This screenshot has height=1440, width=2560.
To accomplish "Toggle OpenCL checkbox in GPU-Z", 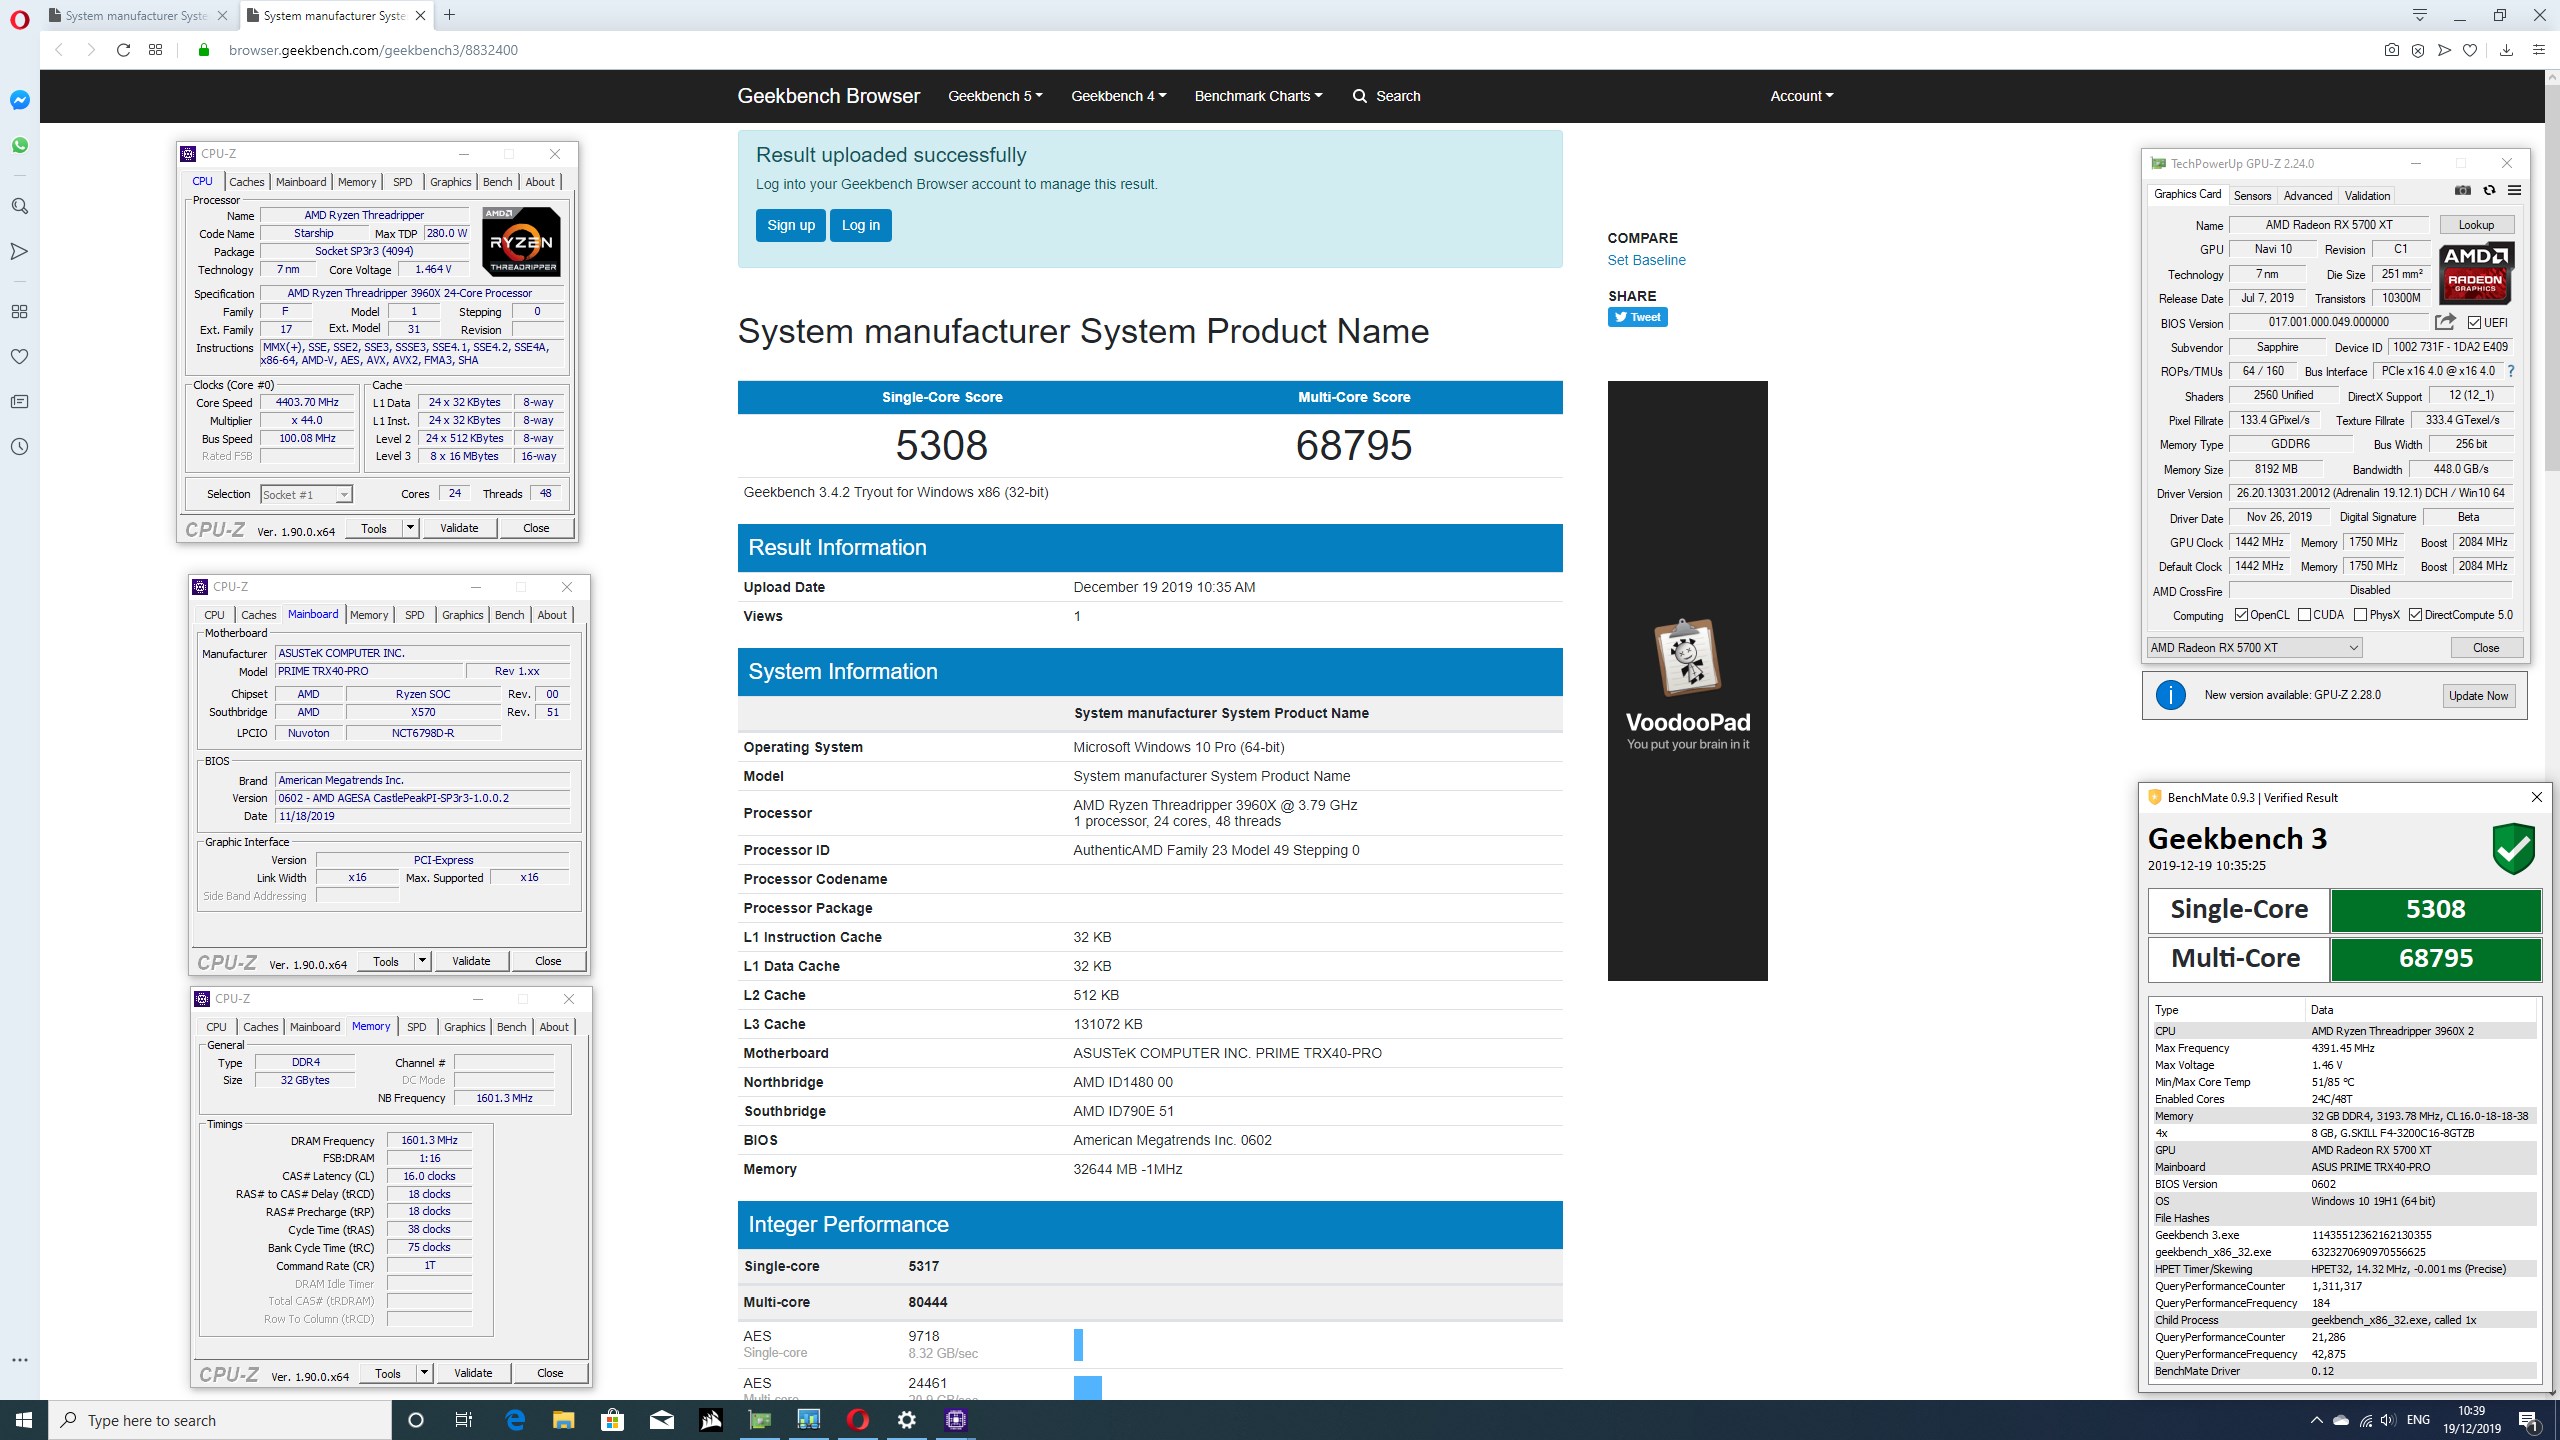I will click(x=2241, y=615).
